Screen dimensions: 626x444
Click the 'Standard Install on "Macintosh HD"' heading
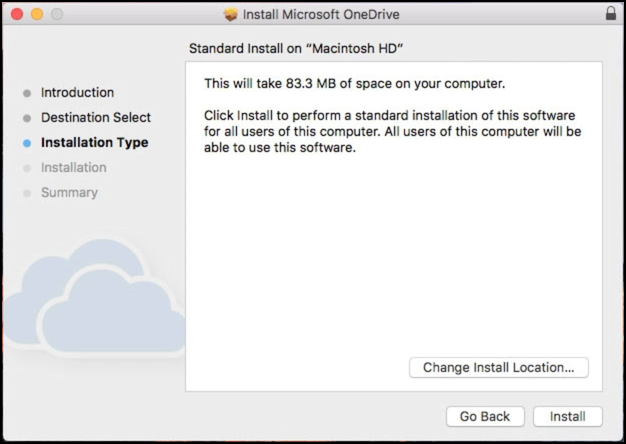pos(296,48)
